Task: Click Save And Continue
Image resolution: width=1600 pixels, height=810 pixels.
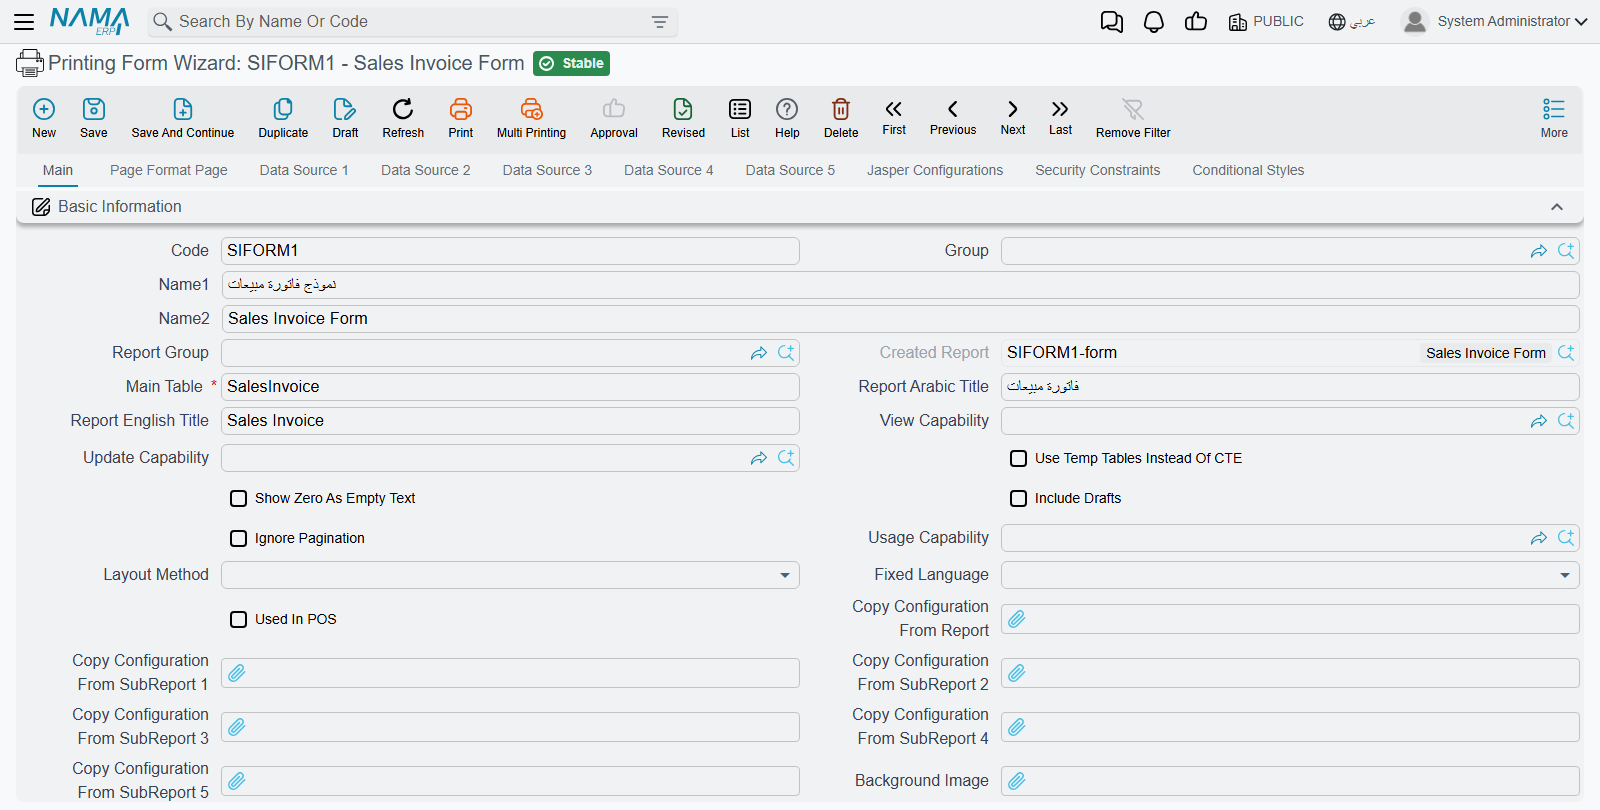Action: pos(183,118)
